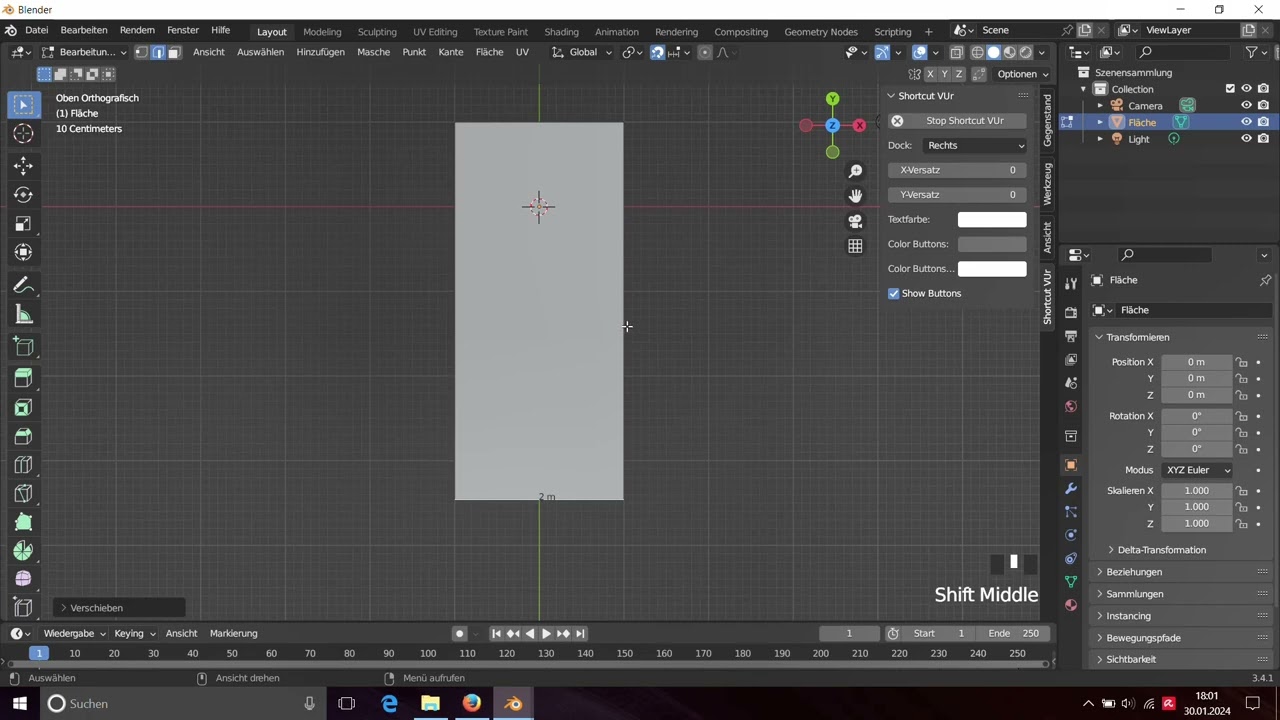The width and height of the screenshot is (1280, 720).
Task: Click the Textfarbe white color swatch
Action: pos(992,220)
